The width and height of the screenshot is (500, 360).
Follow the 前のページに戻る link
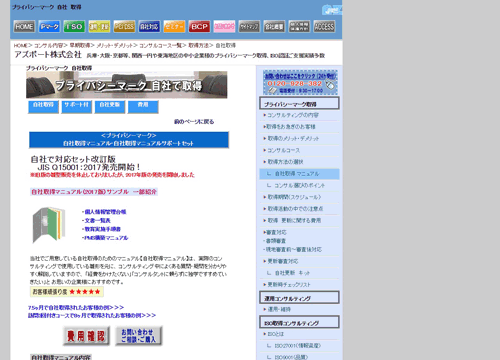[194, 122]
